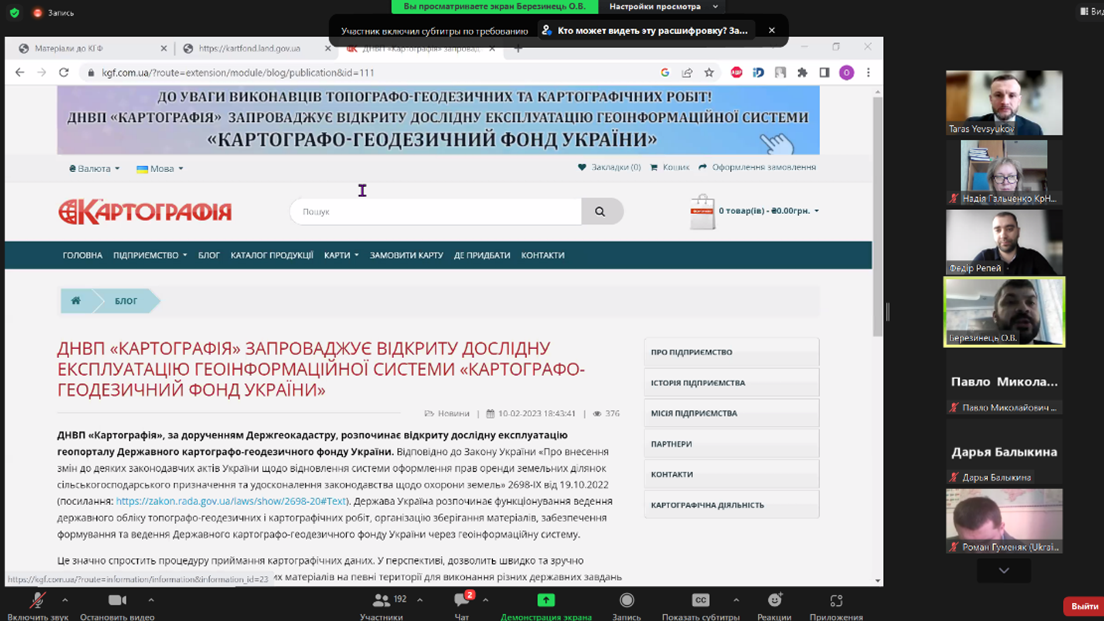Open Chrome three-dot menu
Viewport: 1104px width, 621px height.
pos(868,73)
